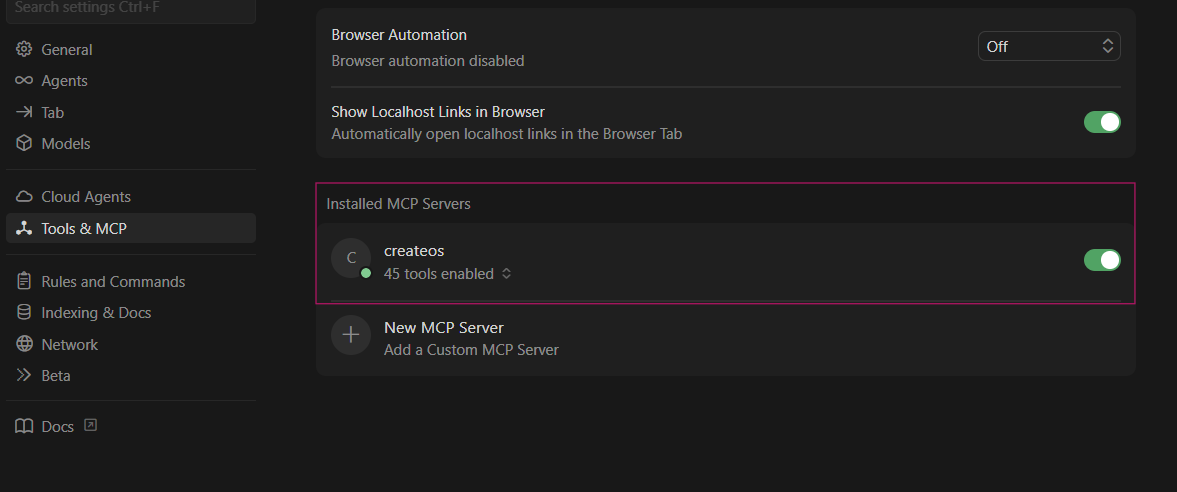This screenshot has width=1177, height=492.
Task: Click the Indexing & Docs database icon
Action: 24,313
